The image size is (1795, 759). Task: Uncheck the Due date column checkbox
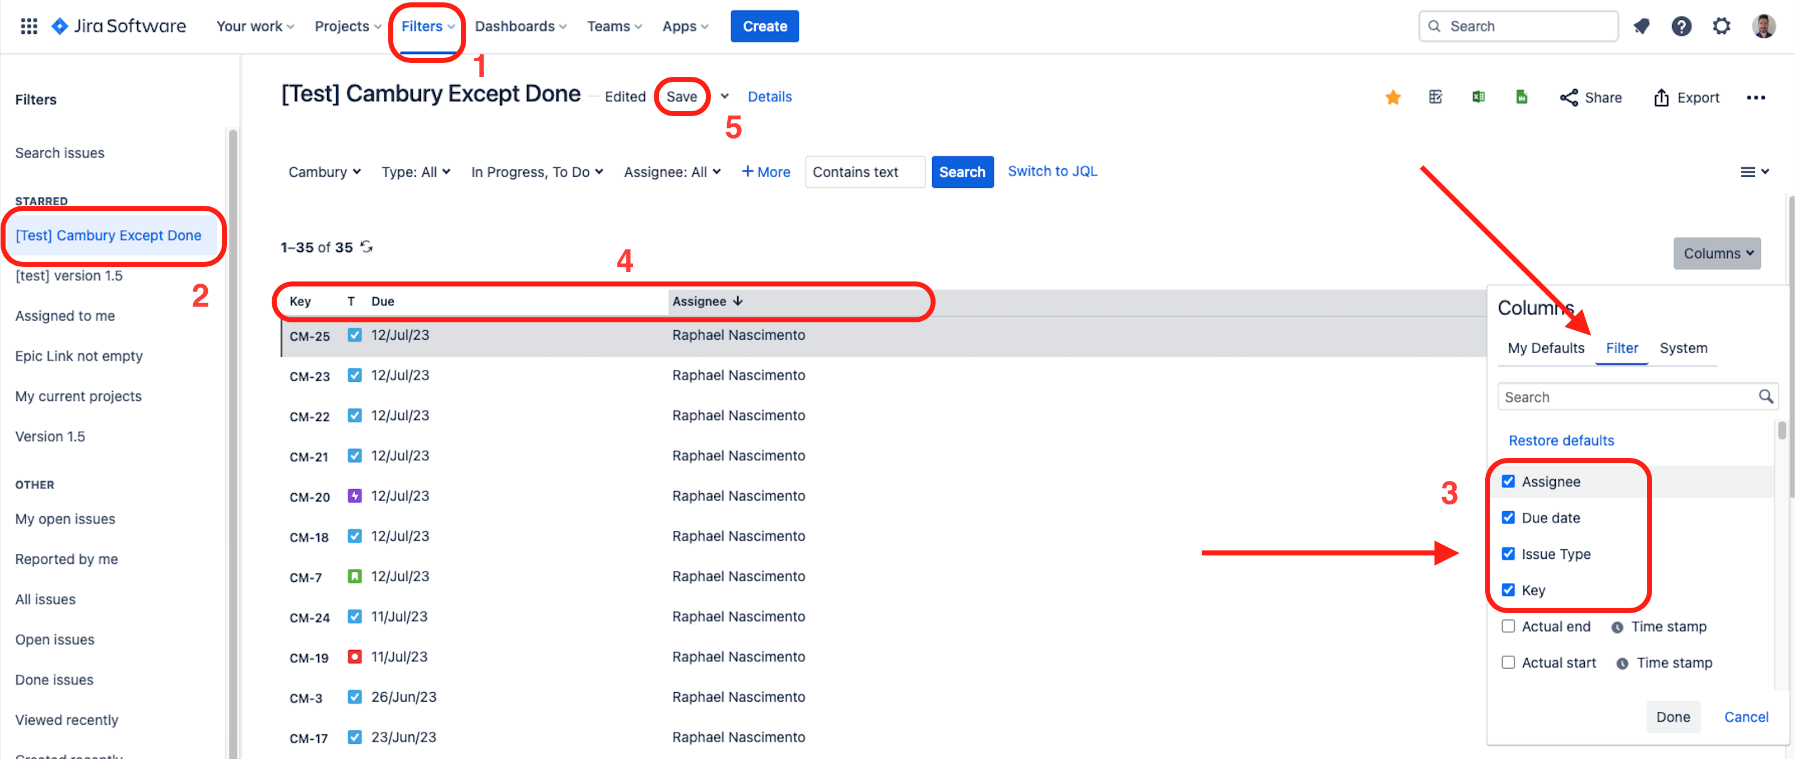pyautogui.click(x=1508, y=517)
